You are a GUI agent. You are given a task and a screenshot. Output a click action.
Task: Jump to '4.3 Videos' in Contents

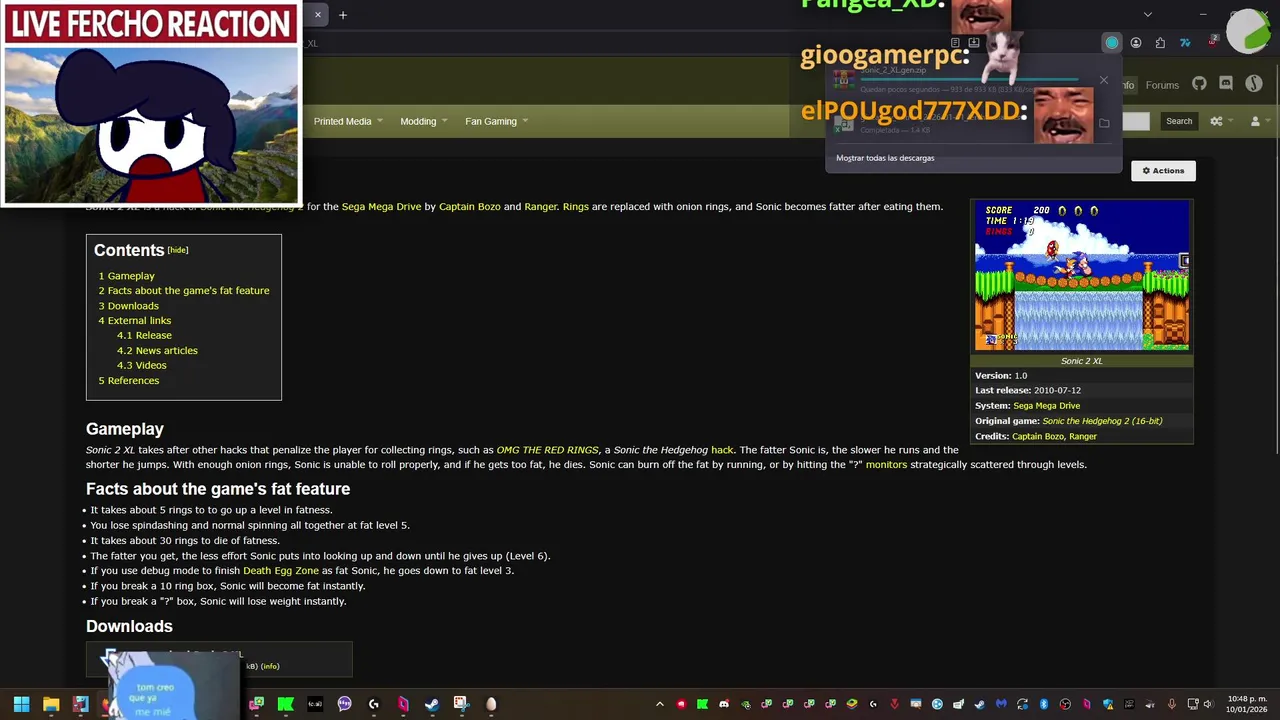[141, 365]
